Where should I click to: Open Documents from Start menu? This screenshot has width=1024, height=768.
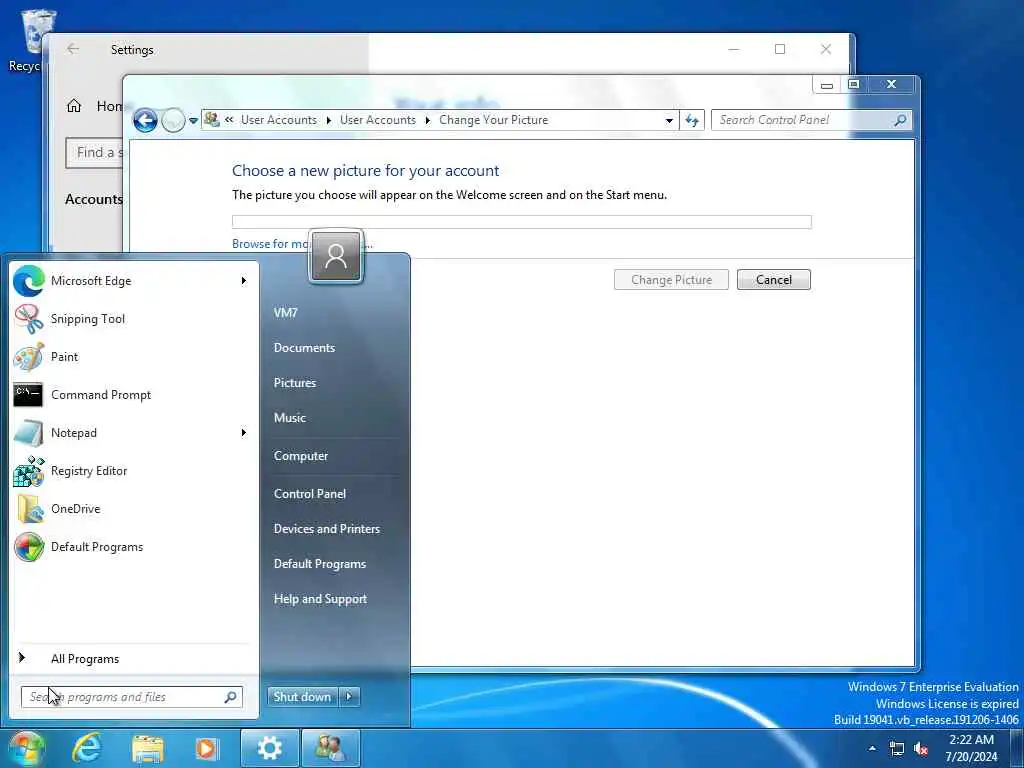pos(304,348)
